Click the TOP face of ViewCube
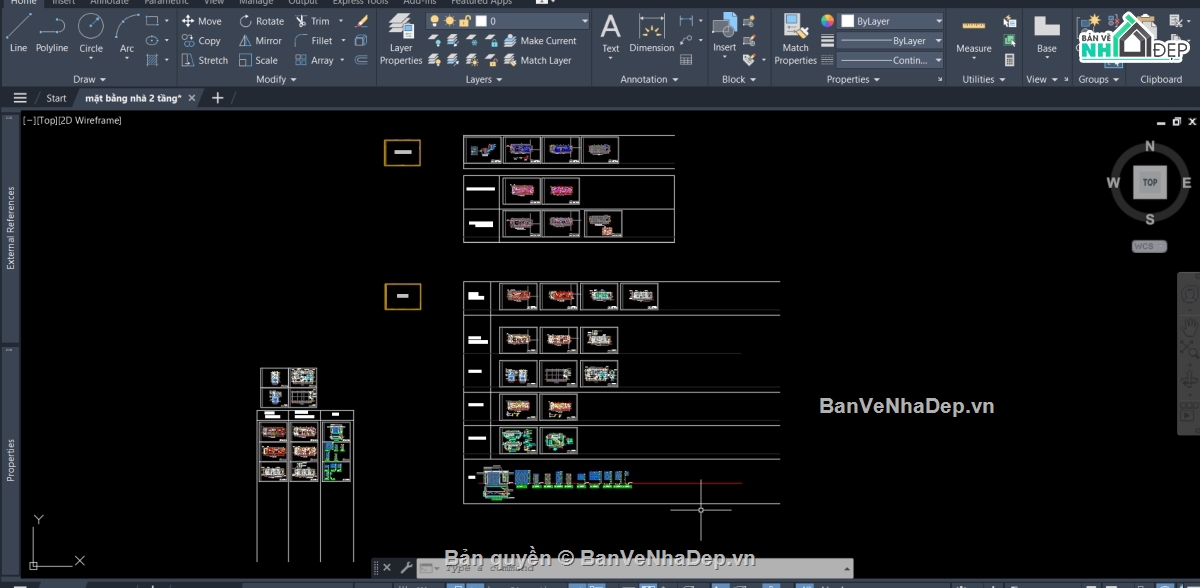 tap(1150, 183)
